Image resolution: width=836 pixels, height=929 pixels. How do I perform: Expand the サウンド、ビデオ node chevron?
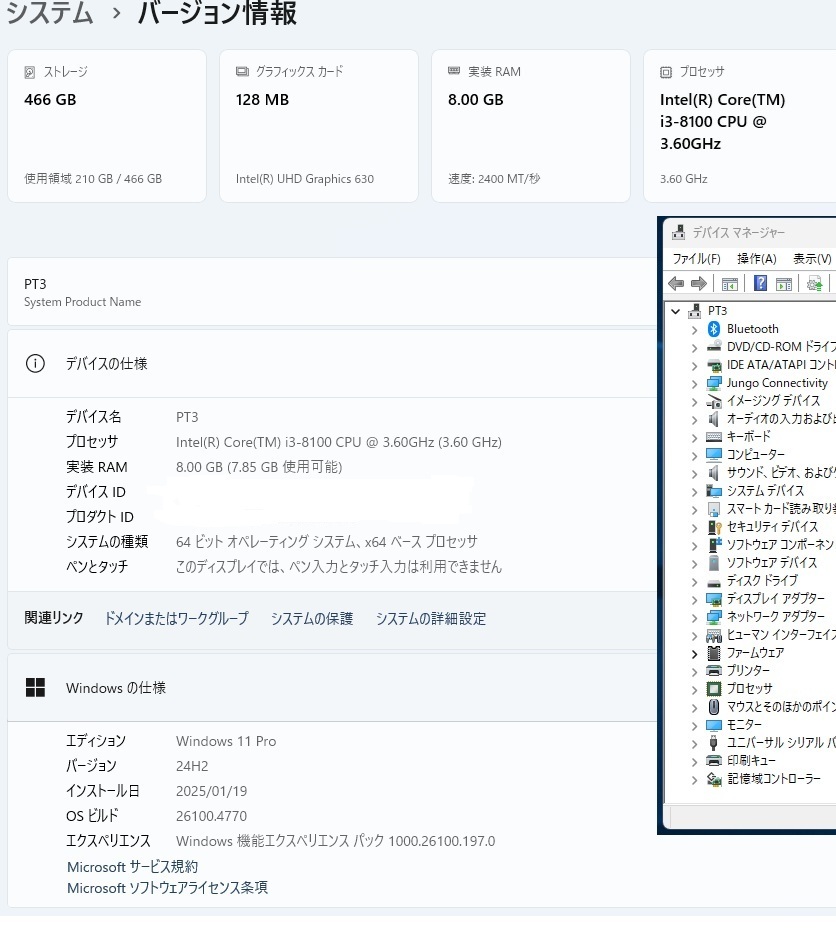click(x=694, y=473)
